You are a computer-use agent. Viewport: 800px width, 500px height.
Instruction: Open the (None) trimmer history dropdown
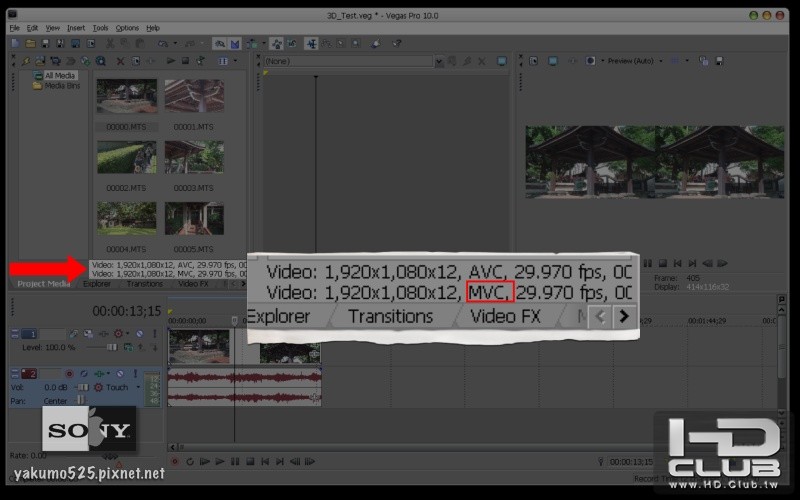point(439,62)
